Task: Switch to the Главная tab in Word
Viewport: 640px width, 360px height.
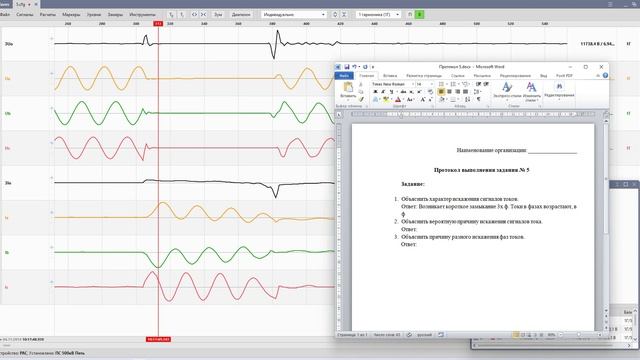Action: 367,76
